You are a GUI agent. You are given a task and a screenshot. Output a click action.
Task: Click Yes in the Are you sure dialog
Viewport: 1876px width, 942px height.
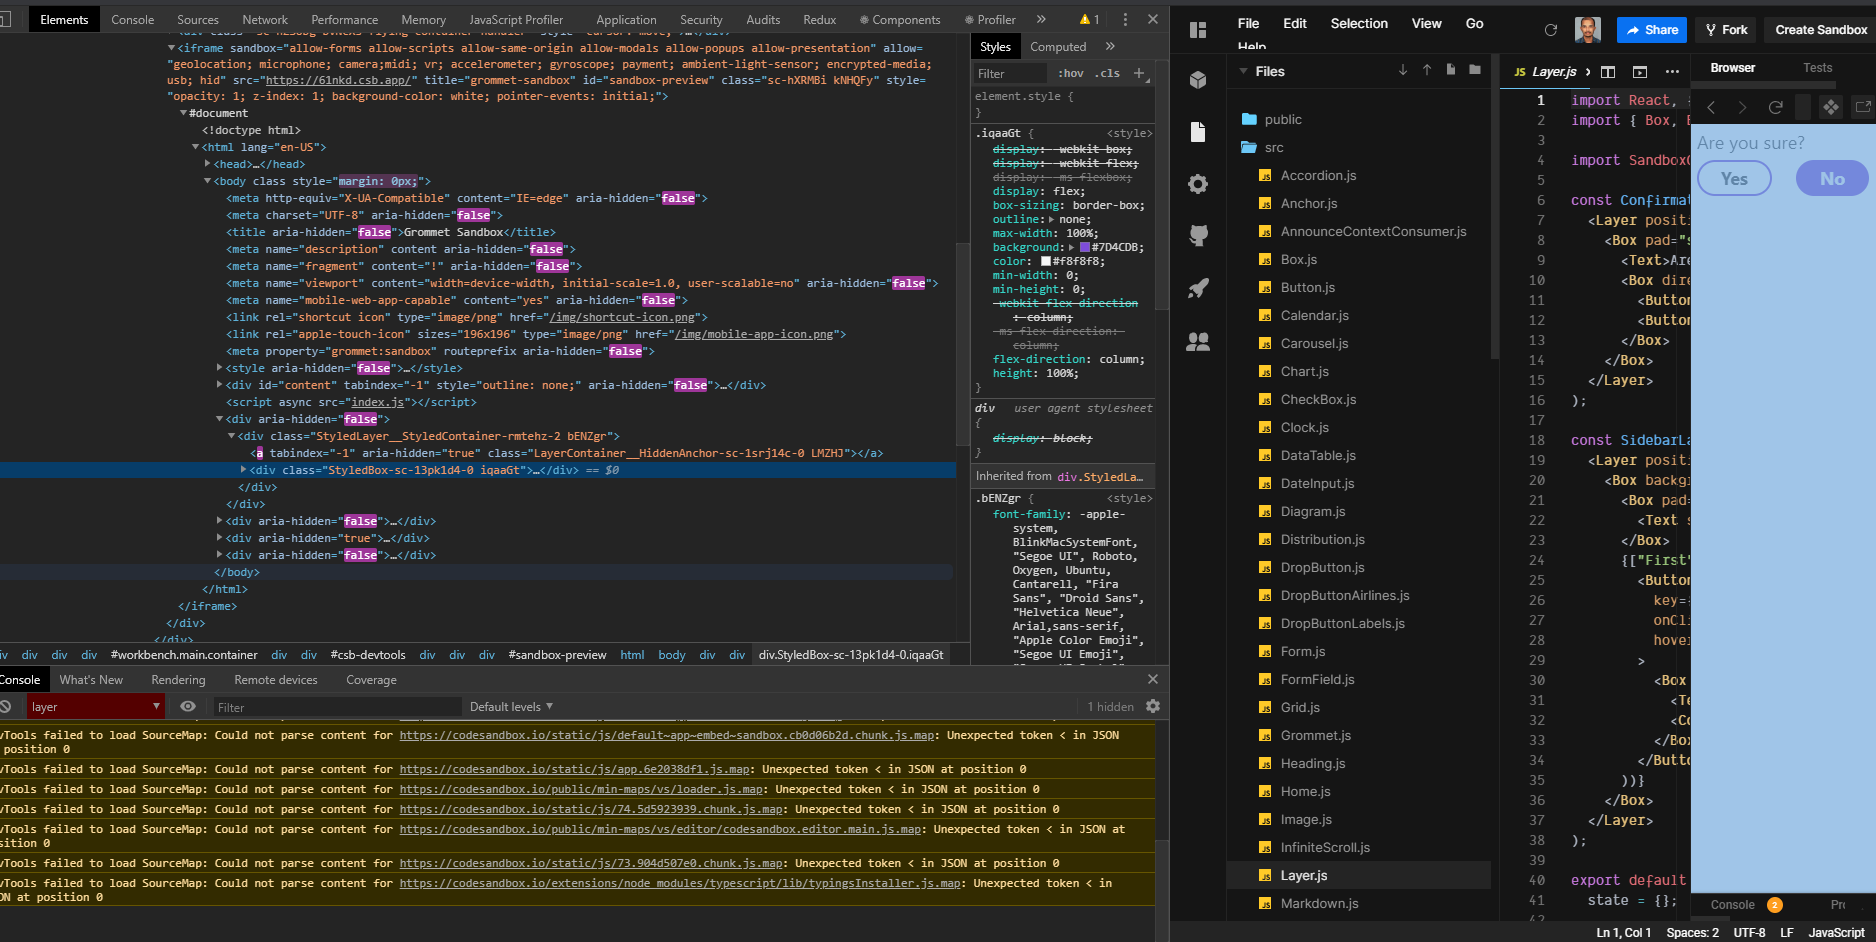point(1733,178)
